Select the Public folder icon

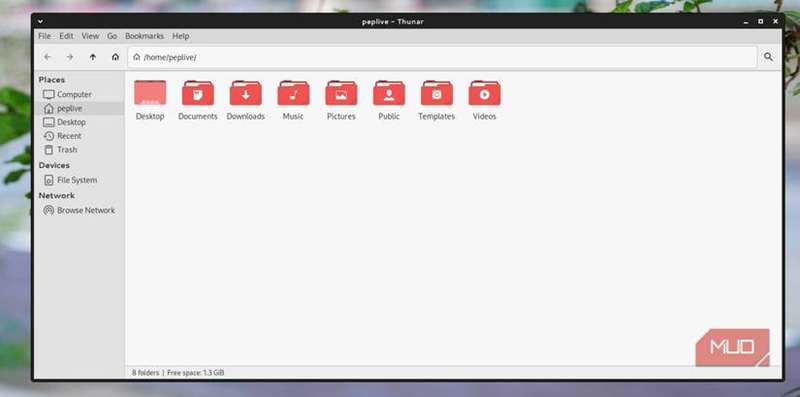[x=389, y=93]
